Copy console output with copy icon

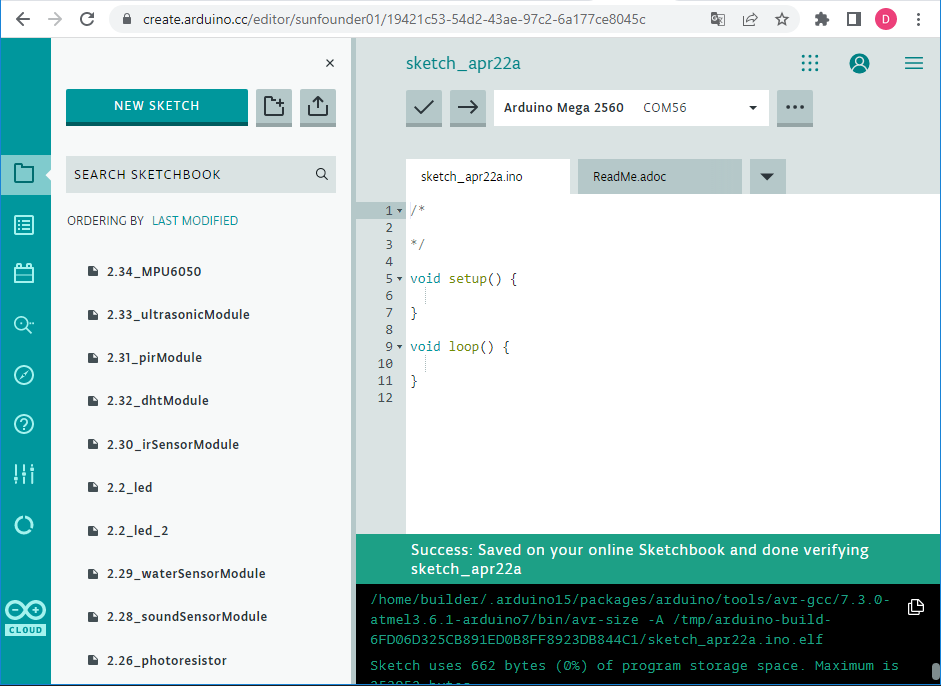[915, 607]
